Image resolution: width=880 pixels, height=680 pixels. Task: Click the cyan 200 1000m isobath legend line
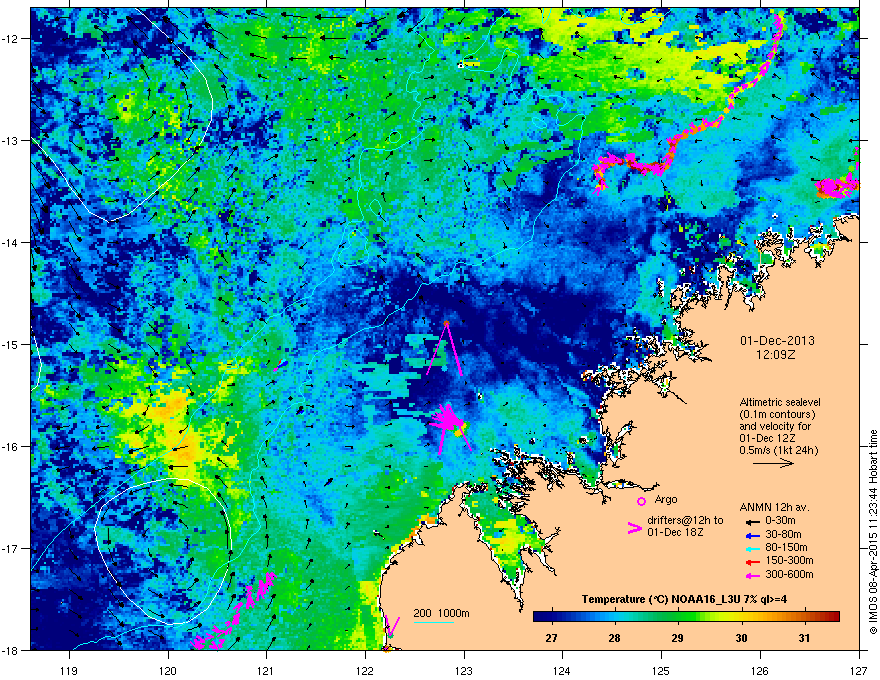[x=433, y=622]
